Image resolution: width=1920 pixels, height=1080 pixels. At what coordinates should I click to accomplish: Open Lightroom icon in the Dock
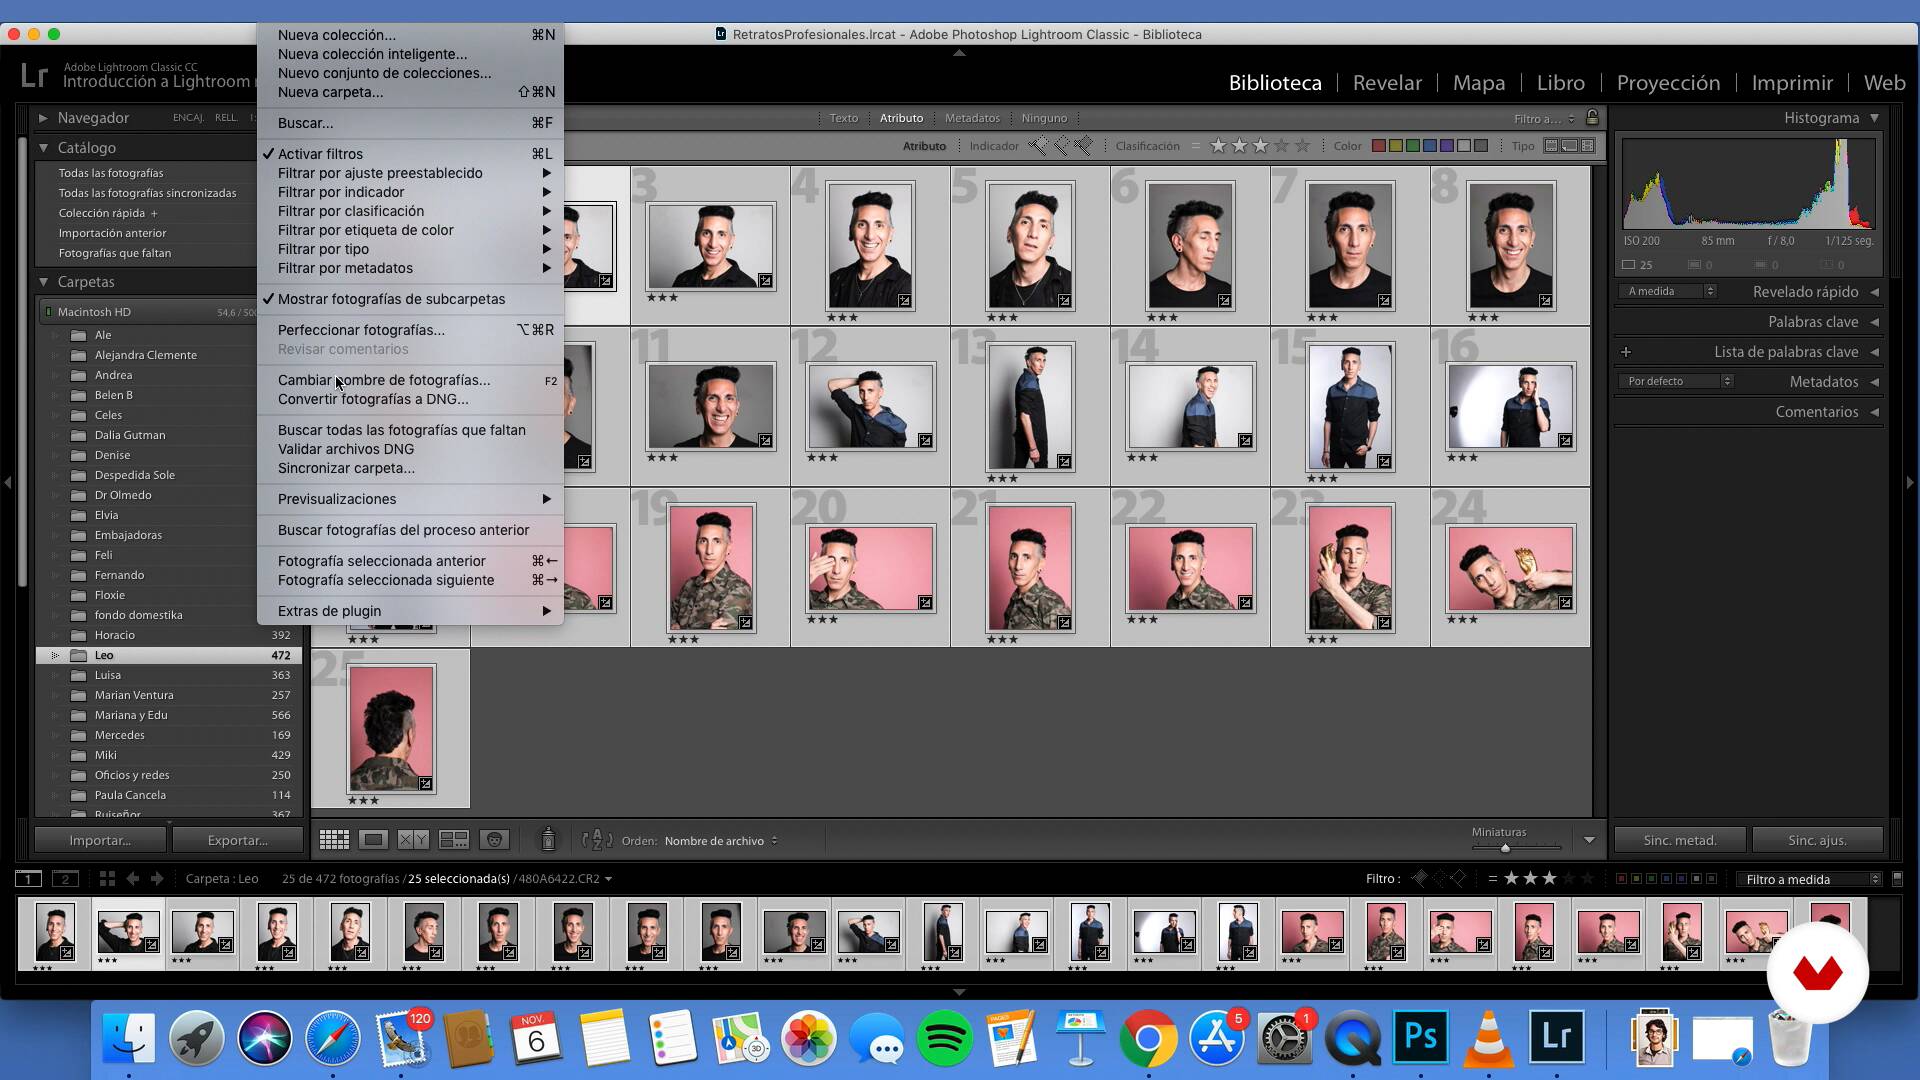click(x=1556, y=1037)
